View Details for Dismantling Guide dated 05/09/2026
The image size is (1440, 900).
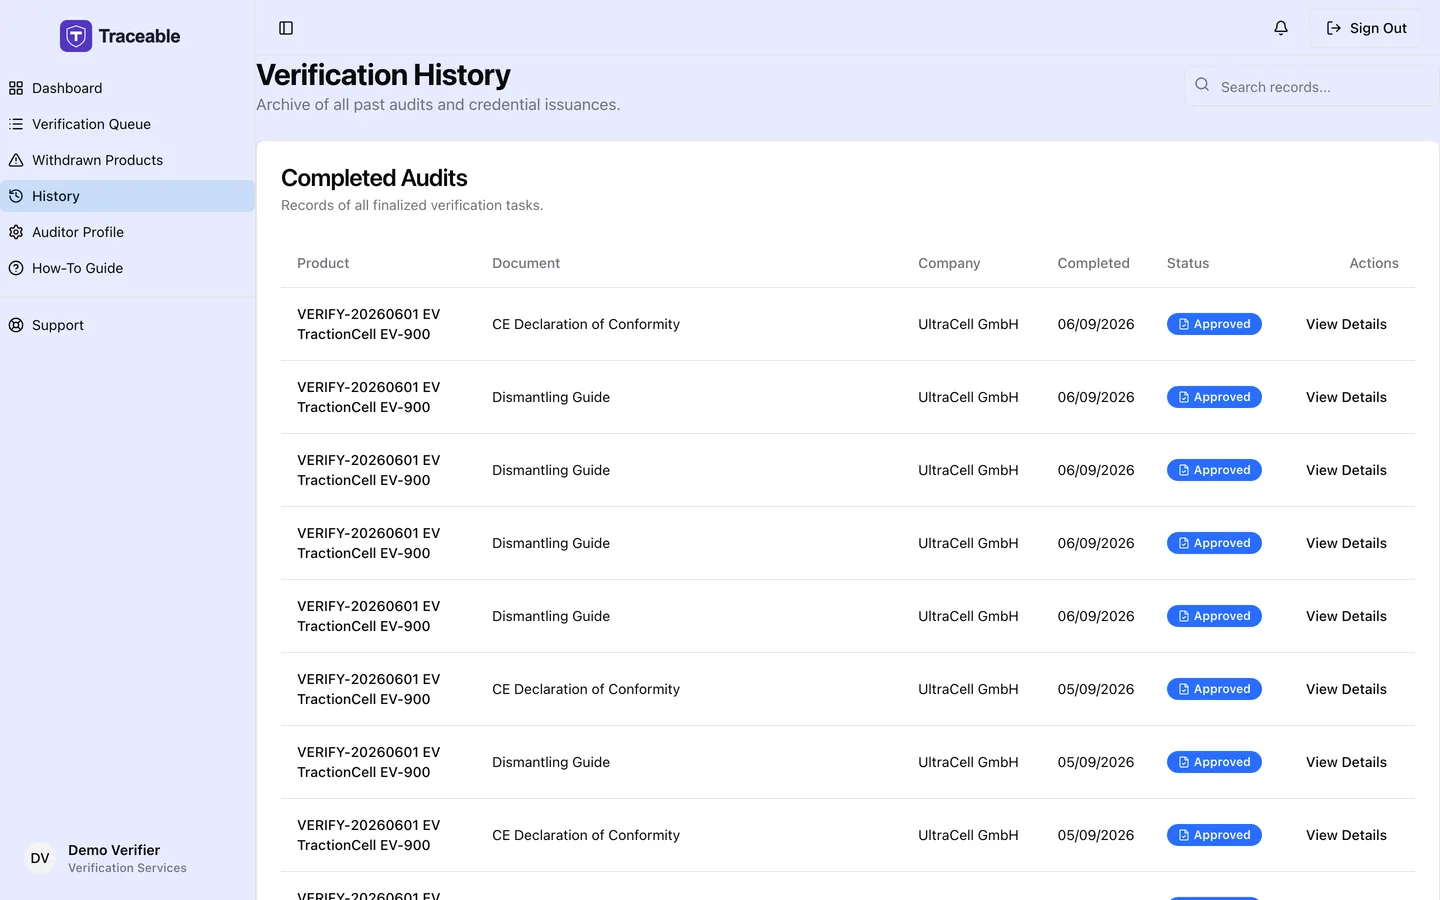1346,762
